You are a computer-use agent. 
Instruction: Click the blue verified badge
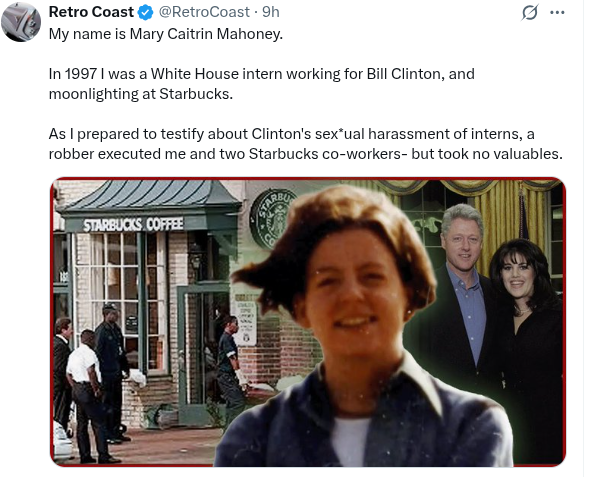pyautogui.click(x=145, y=13)
